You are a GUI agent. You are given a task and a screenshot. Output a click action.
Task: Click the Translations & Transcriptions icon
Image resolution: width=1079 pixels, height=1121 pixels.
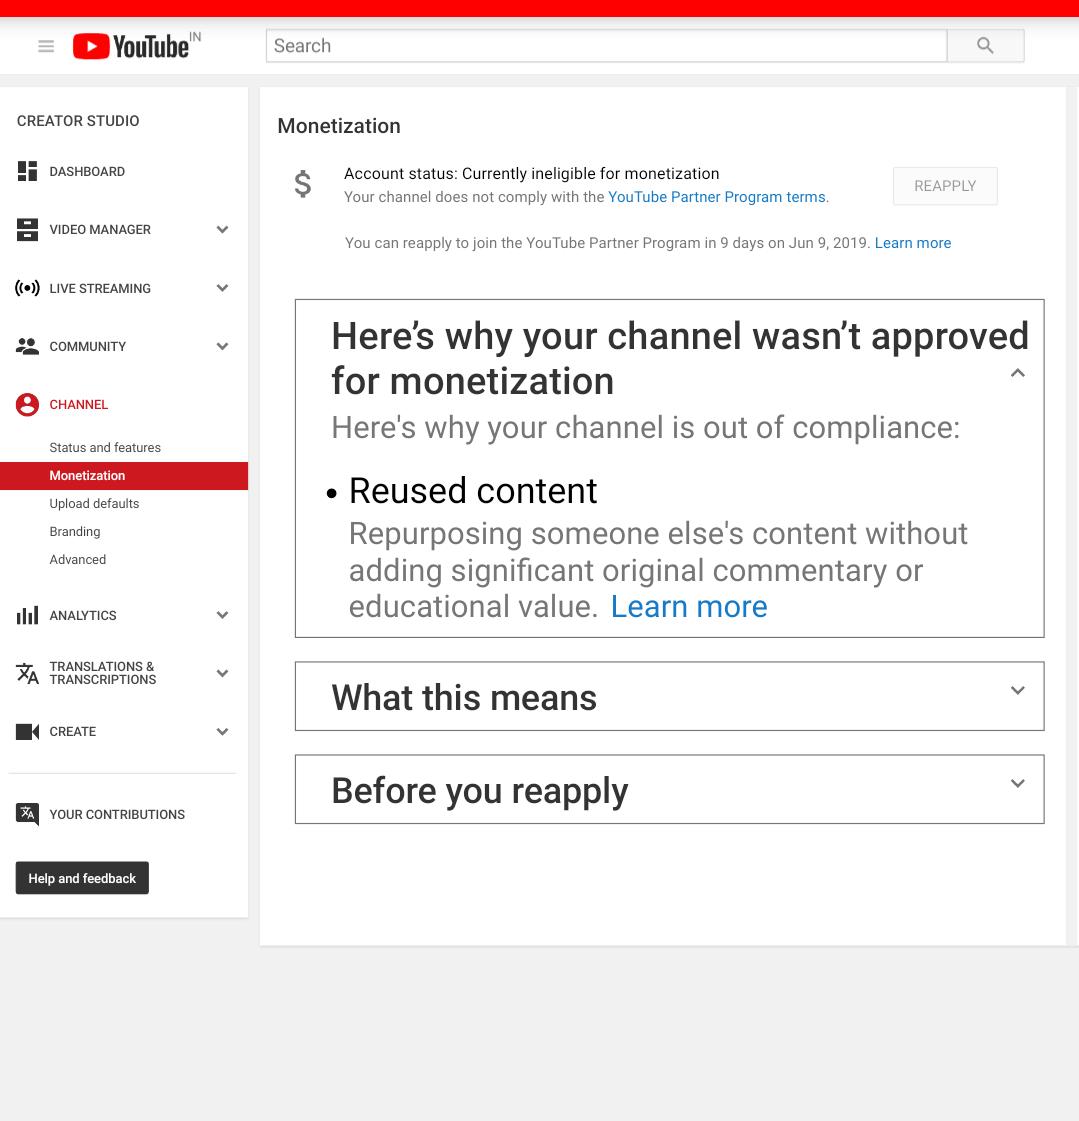click(27, 673)
